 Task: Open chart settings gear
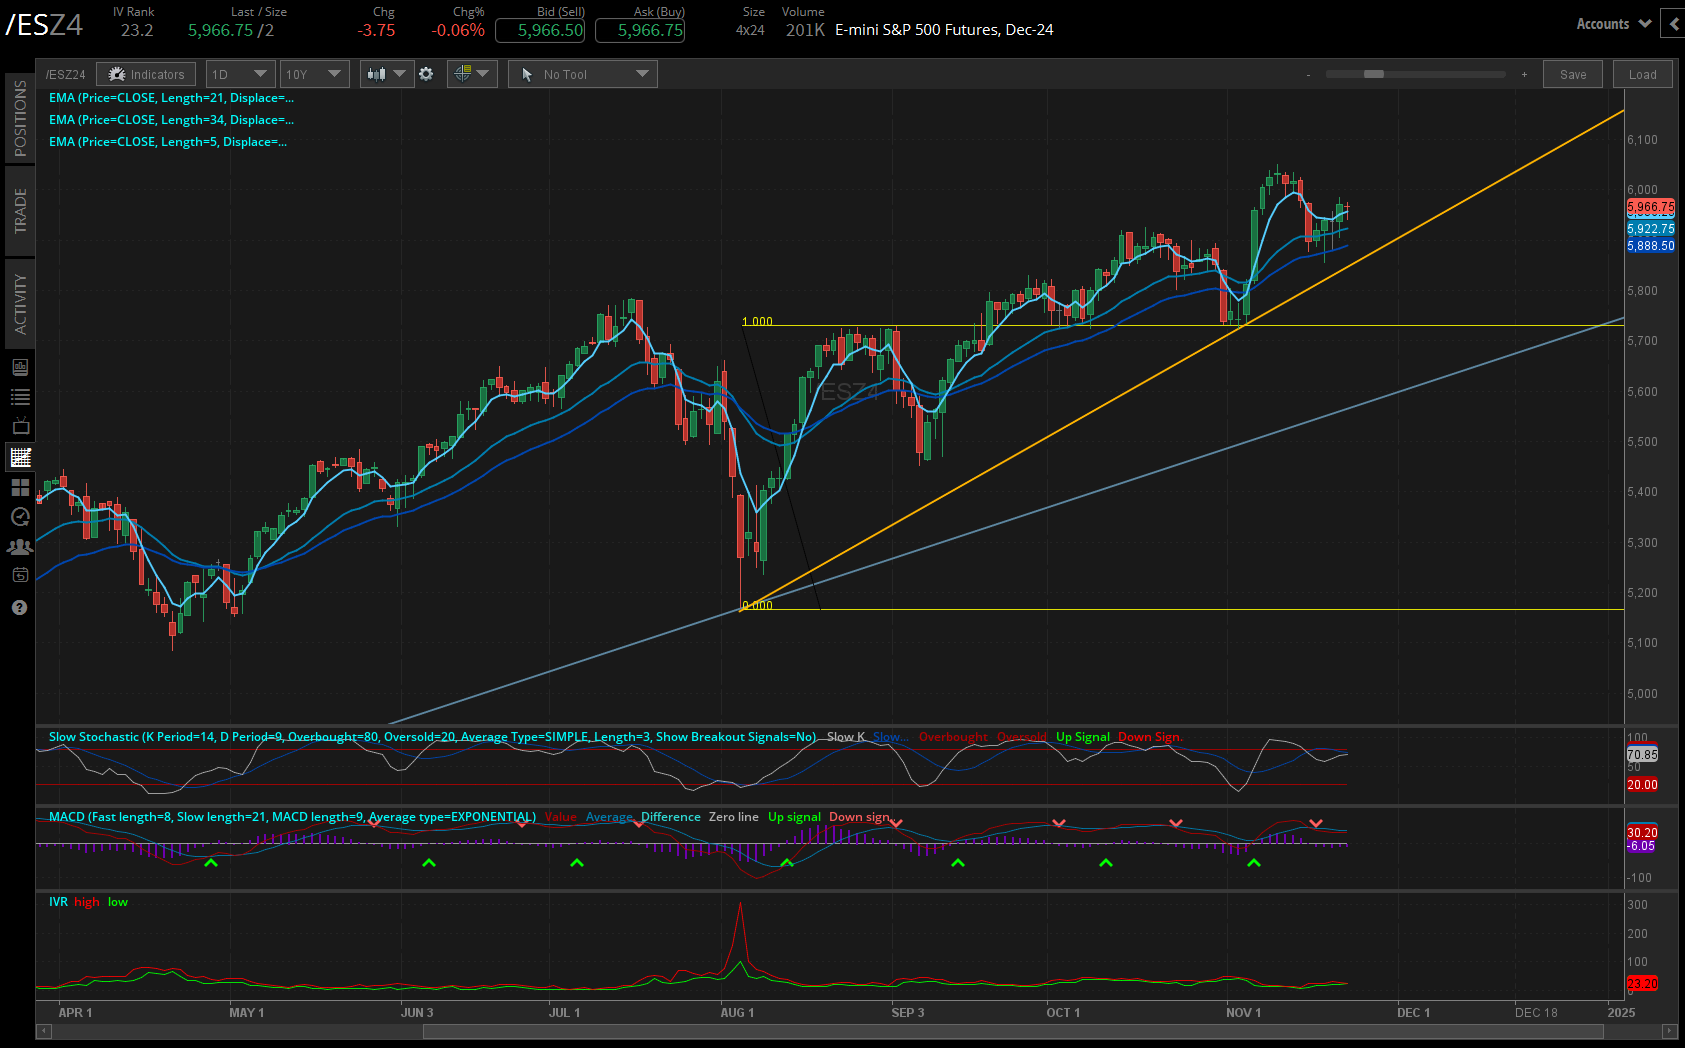click(427, 73)
